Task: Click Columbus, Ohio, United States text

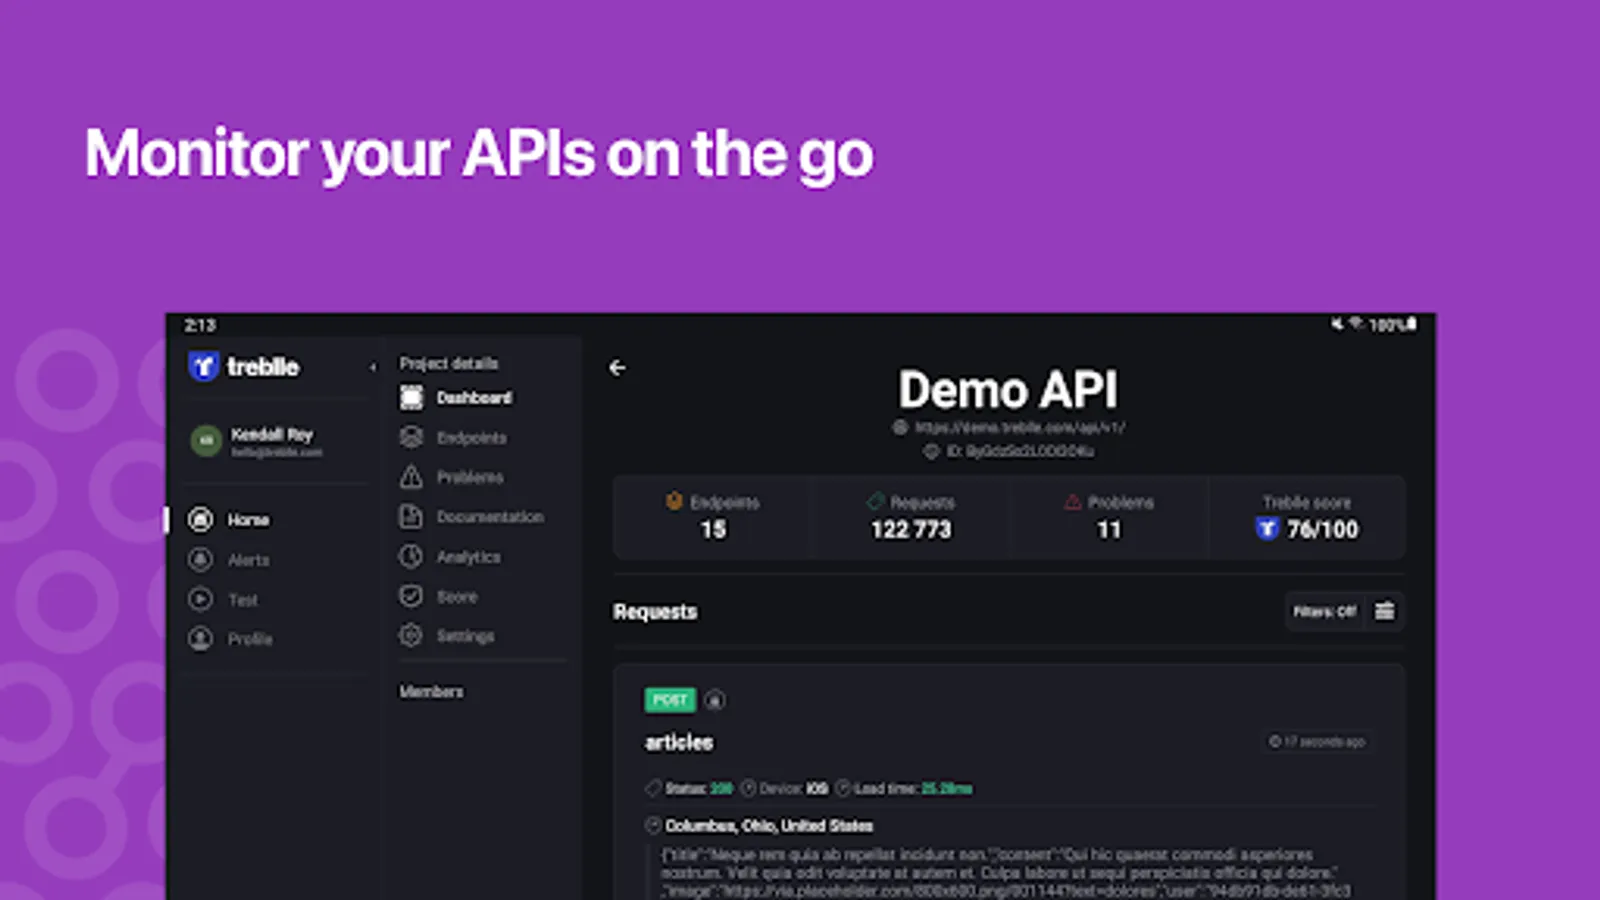Action: tap(769, 825)
